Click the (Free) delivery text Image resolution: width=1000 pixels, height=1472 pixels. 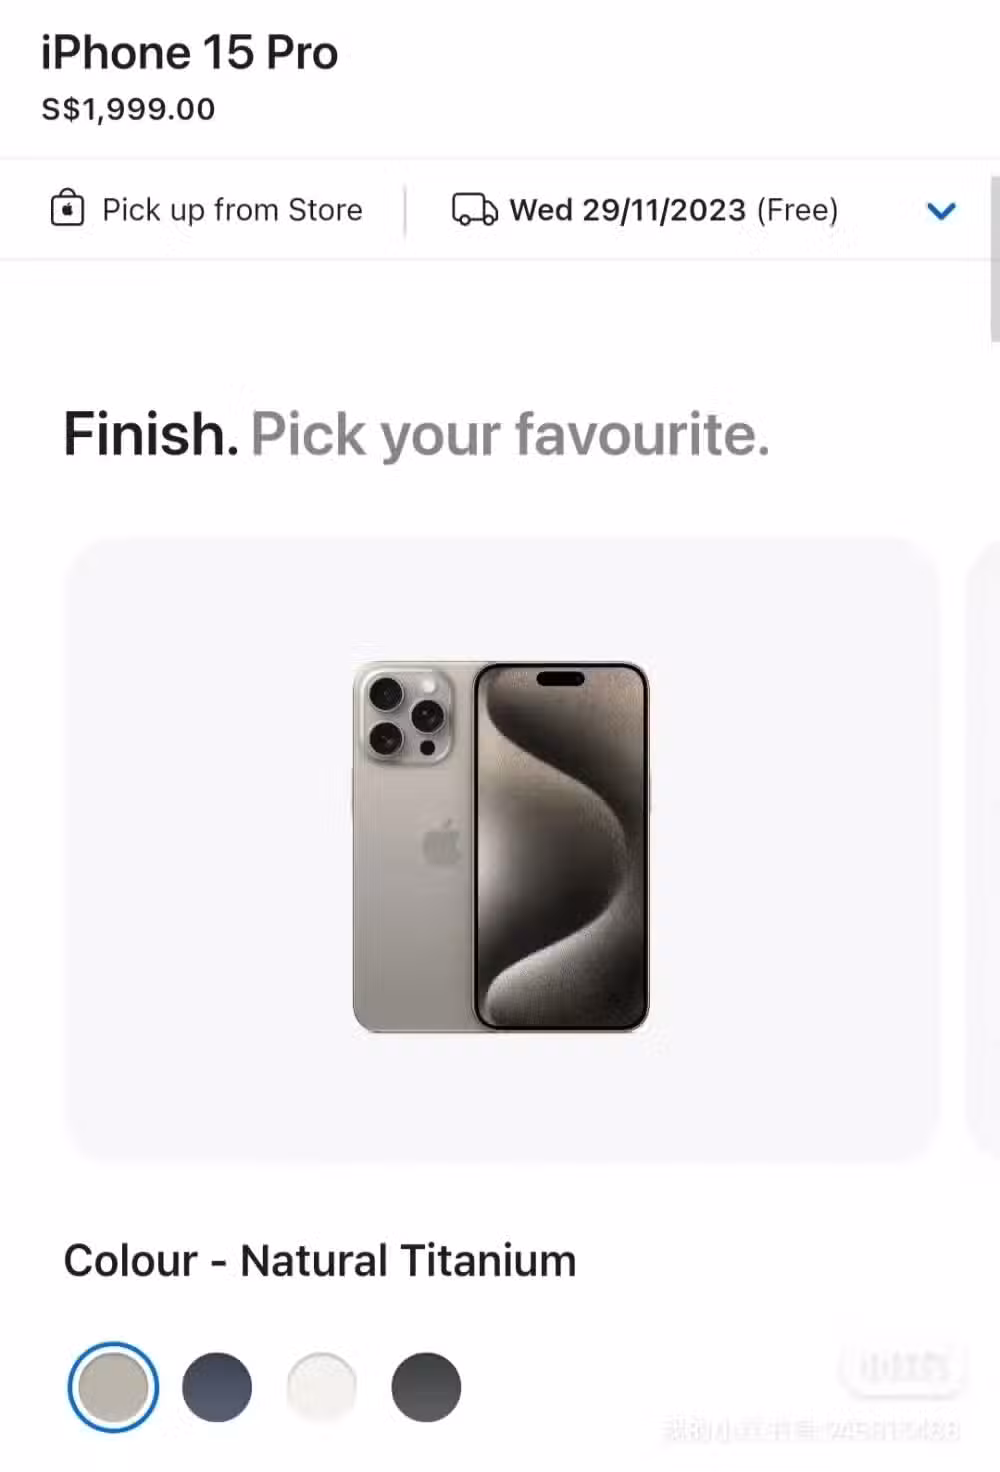pyautogui.click(x=797, y=210)
